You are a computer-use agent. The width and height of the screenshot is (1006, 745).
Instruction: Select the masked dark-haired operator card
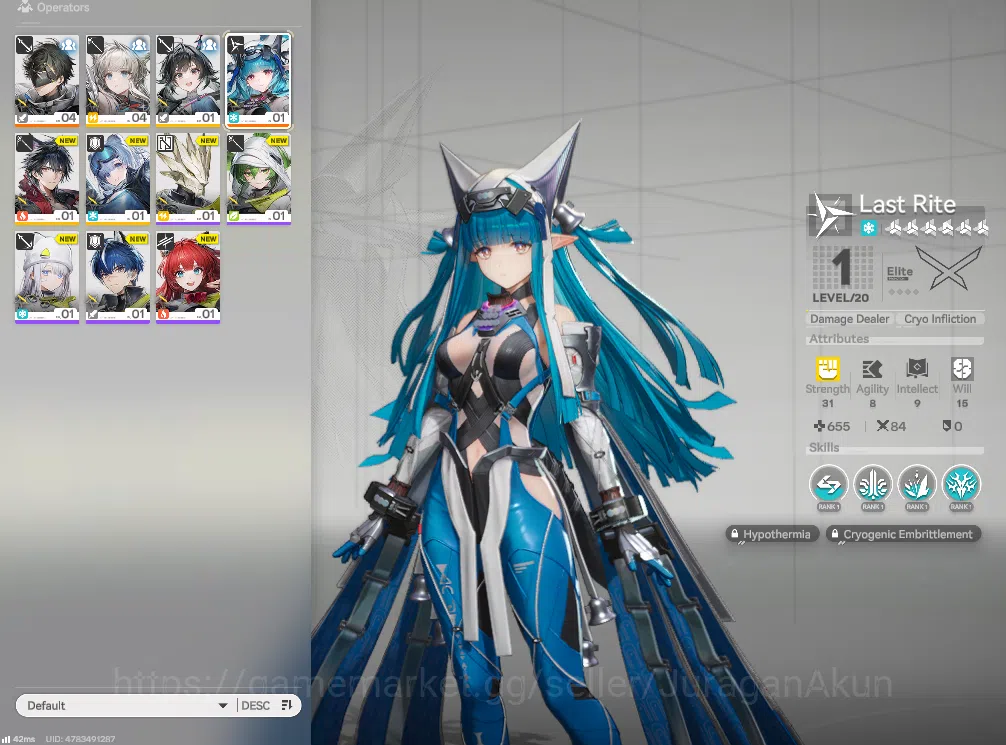tap(47, 80)
